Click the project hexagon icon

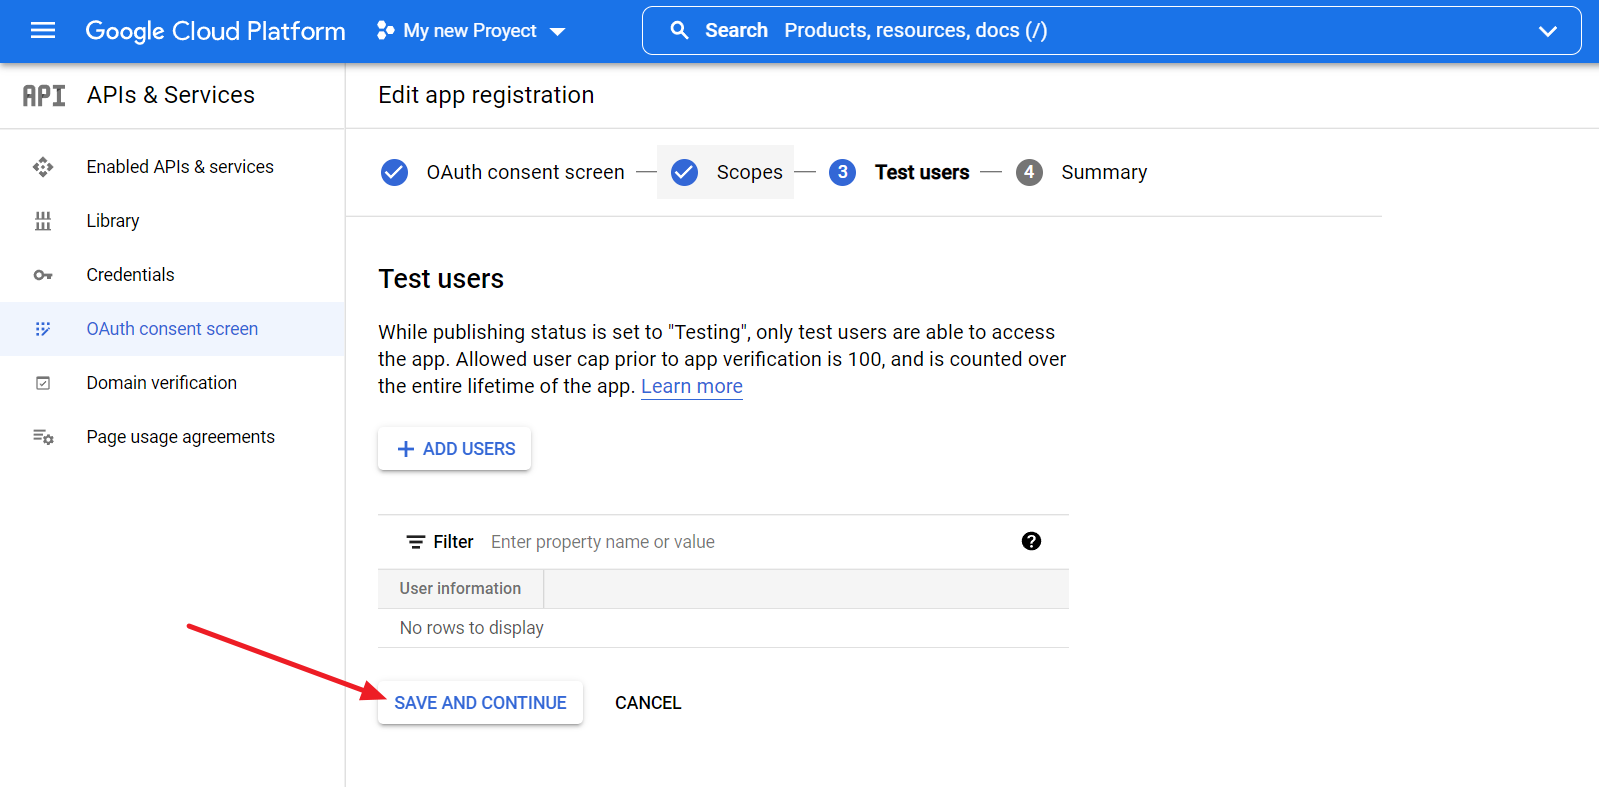(x=385, y=31)
